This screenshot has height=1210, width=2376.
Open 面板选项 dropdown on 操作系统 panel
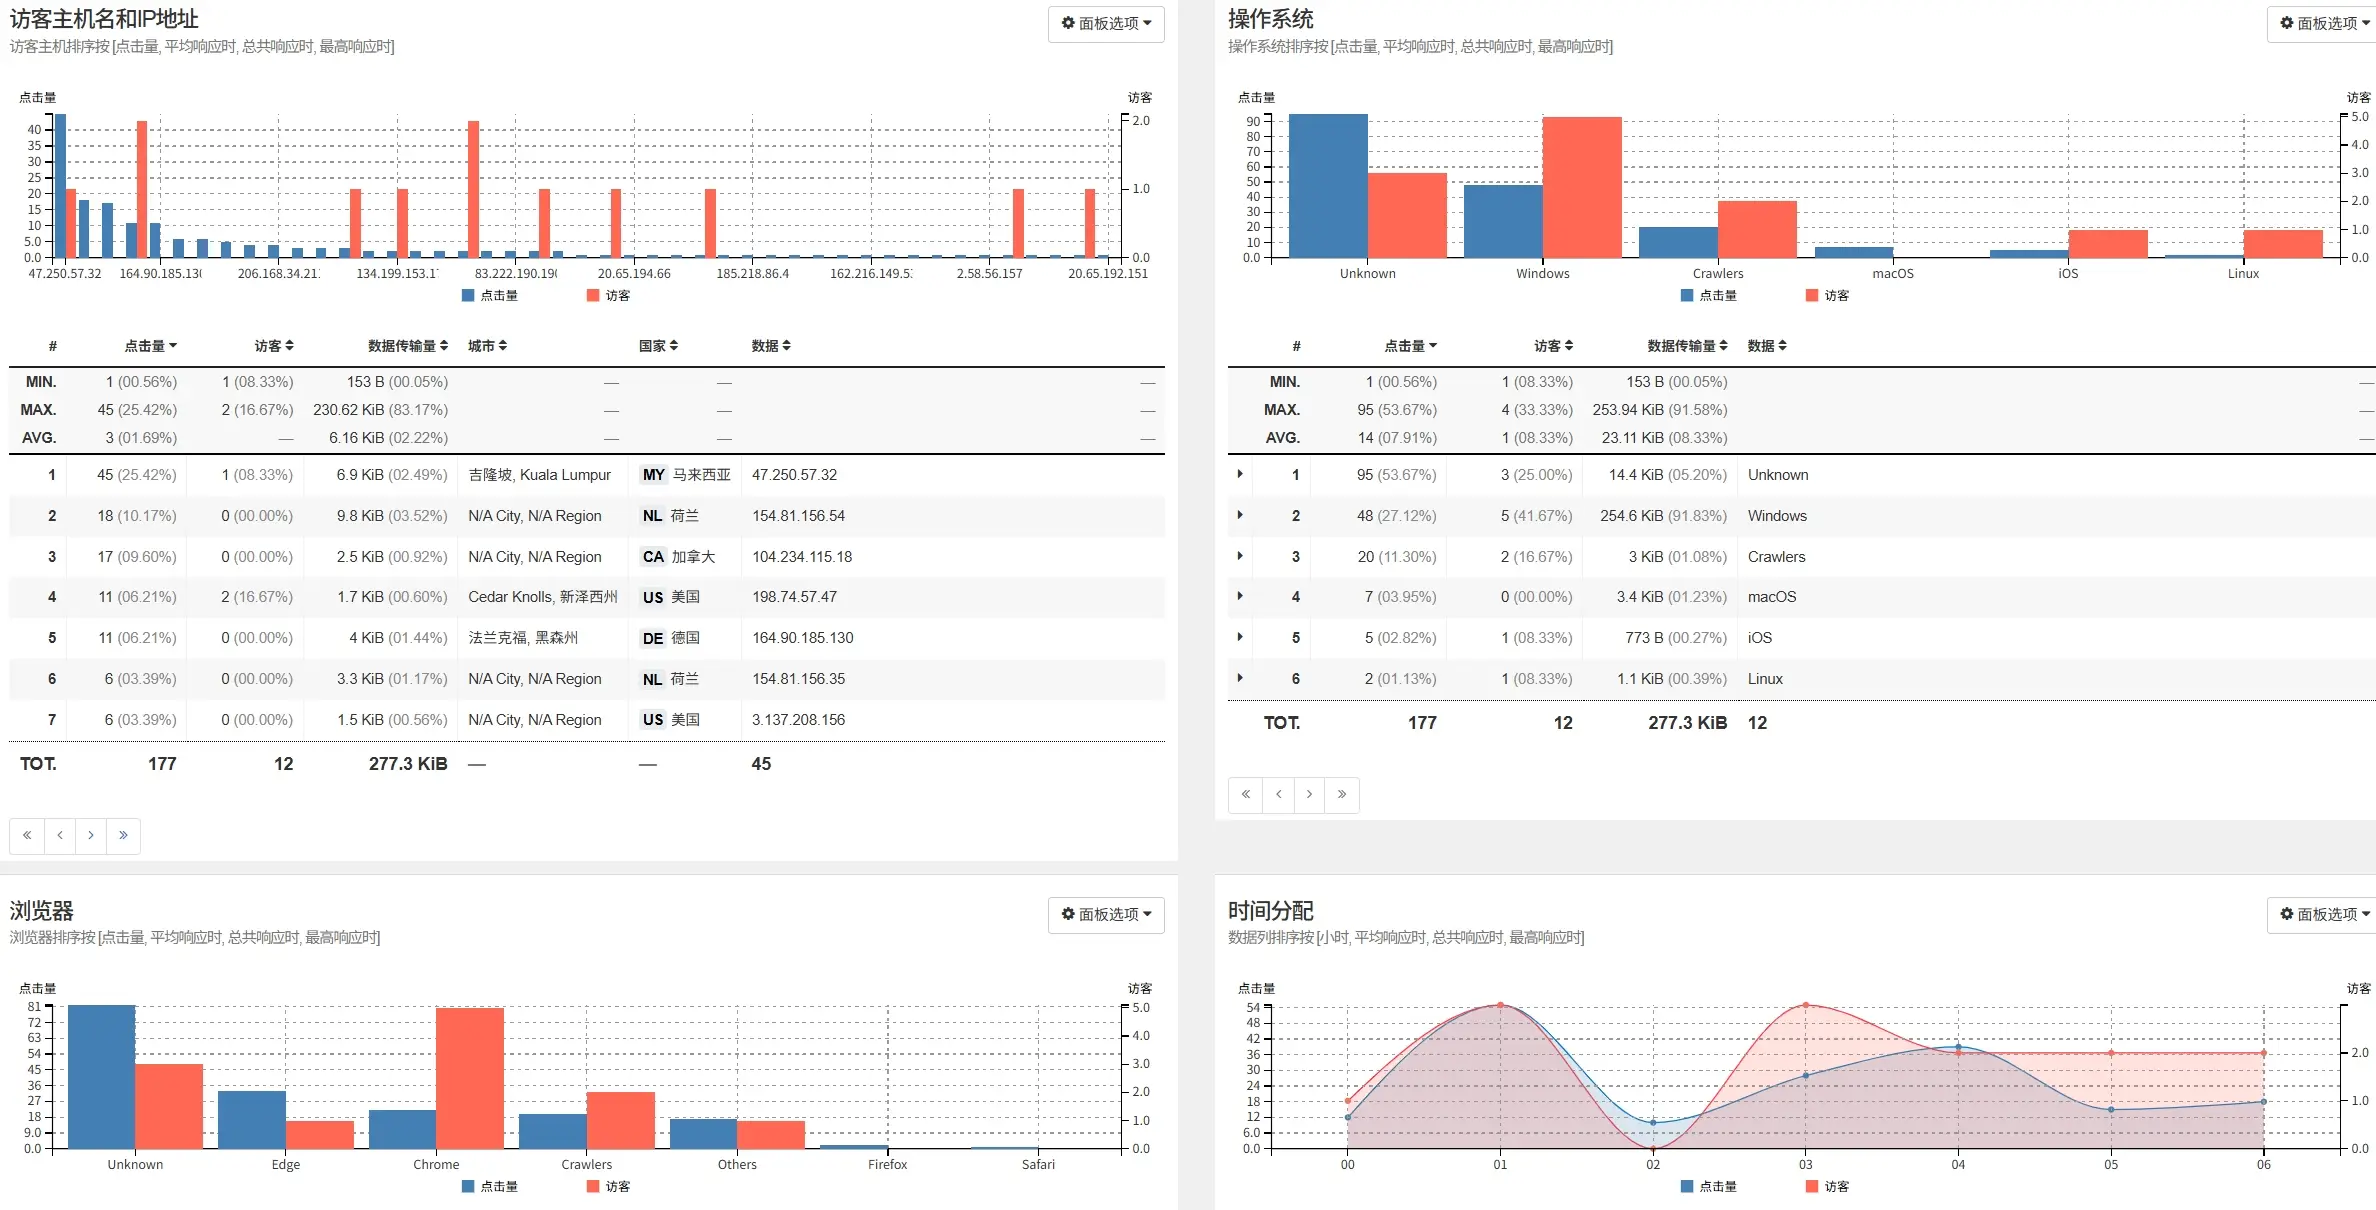click(2321, 24)
